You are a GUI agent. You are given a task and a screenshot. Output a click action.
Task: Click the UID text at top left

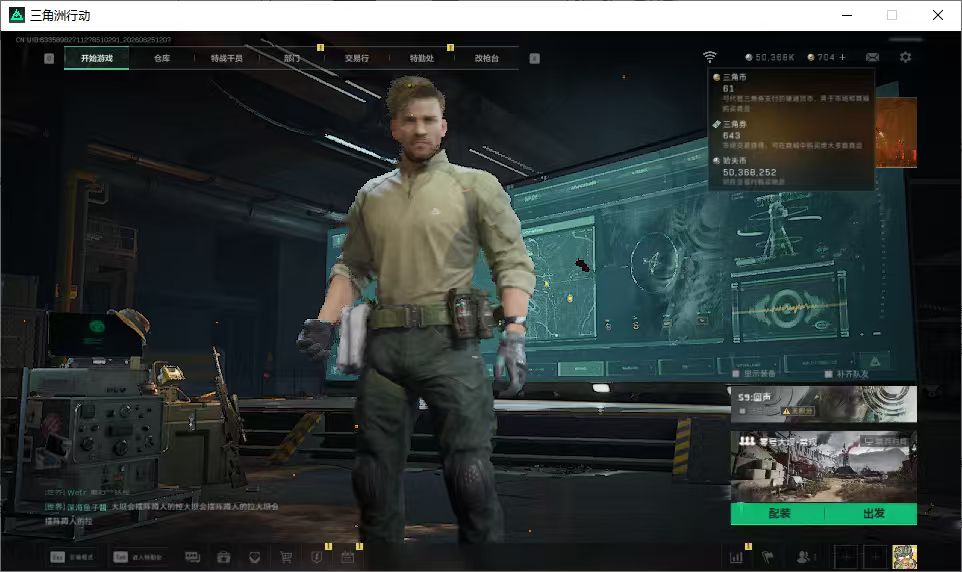click(x=93, y=40)
